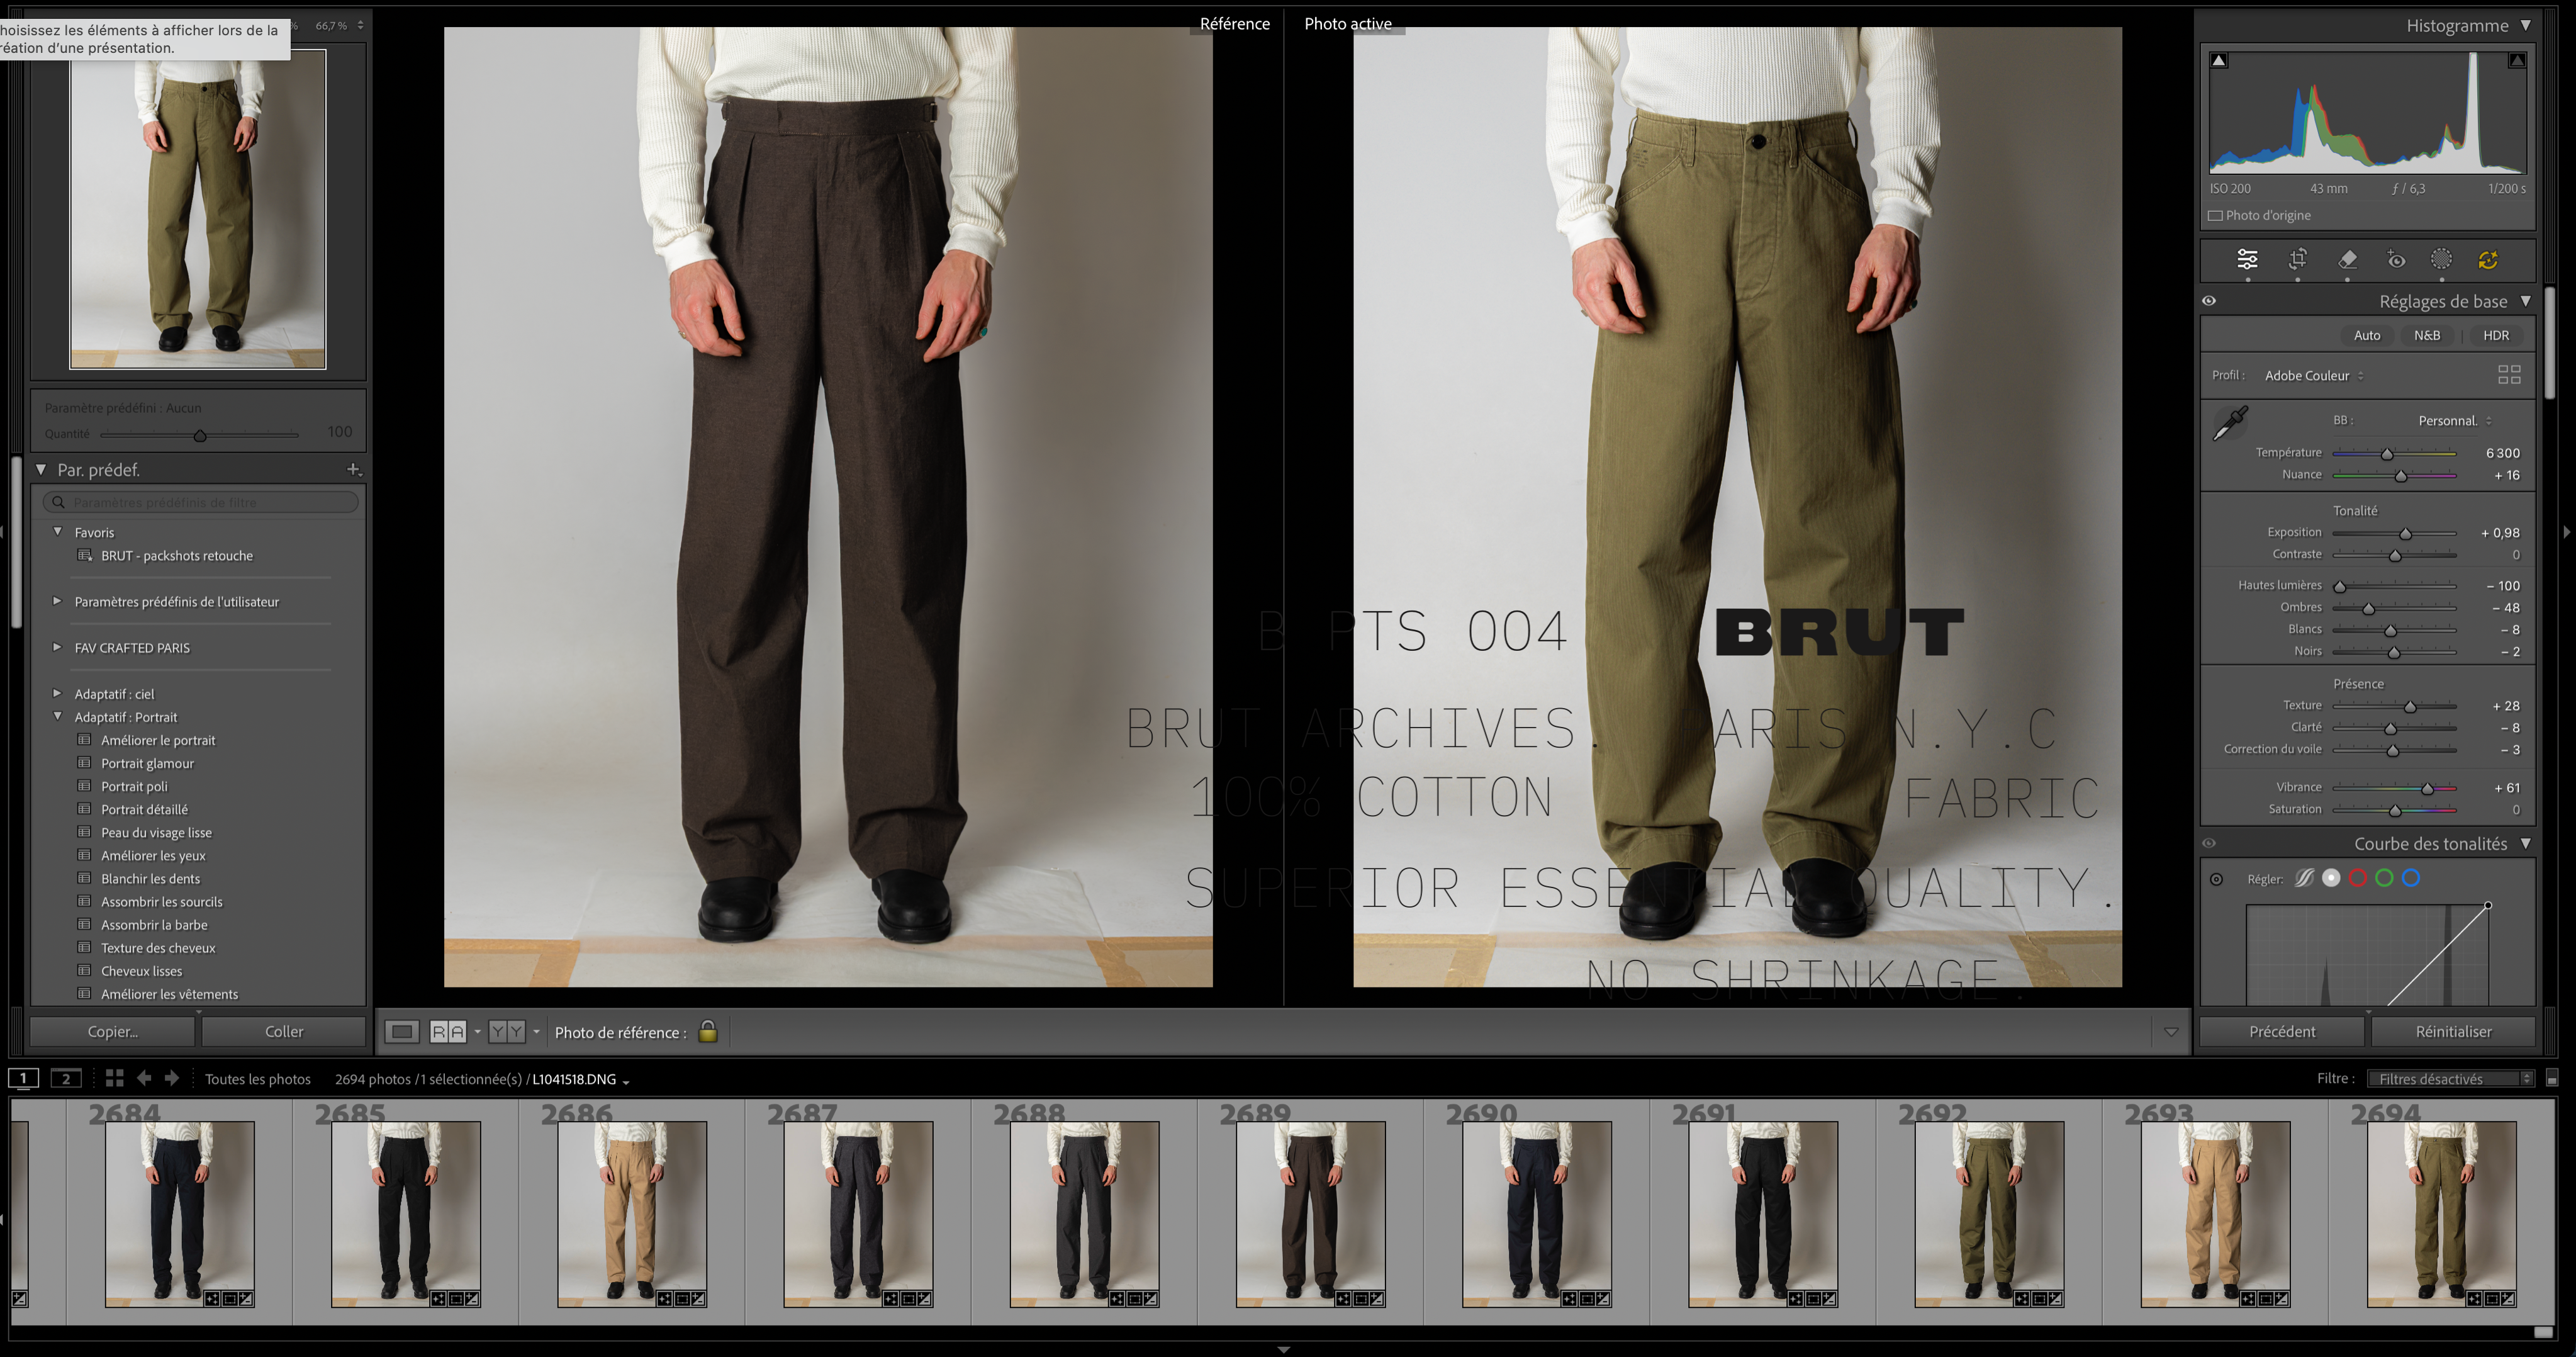Check the Photo d'origine checkbox
The height and width of the screenshot is (1357, 2576).
click(x=2215, y=216)
